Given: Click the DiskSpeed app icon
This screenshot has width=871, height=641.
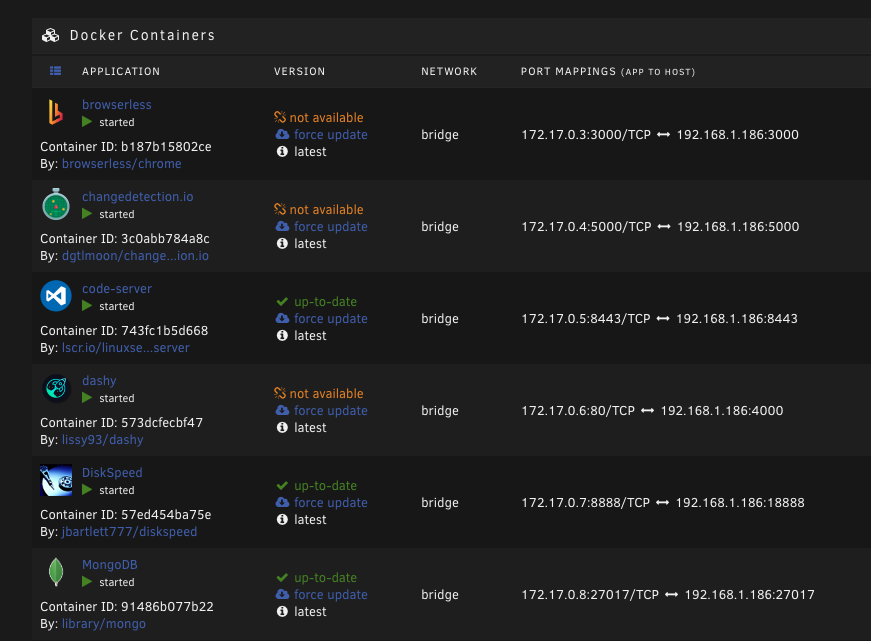Looking at the screenshot, I should pyautogui.click(x=56, y=480).
